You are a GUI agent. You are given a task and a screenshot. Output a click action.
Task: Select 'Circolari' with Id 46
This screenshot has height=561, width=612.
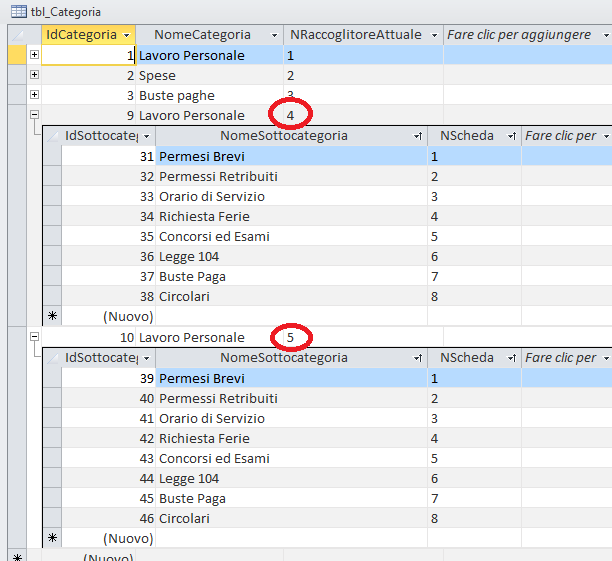292,518
